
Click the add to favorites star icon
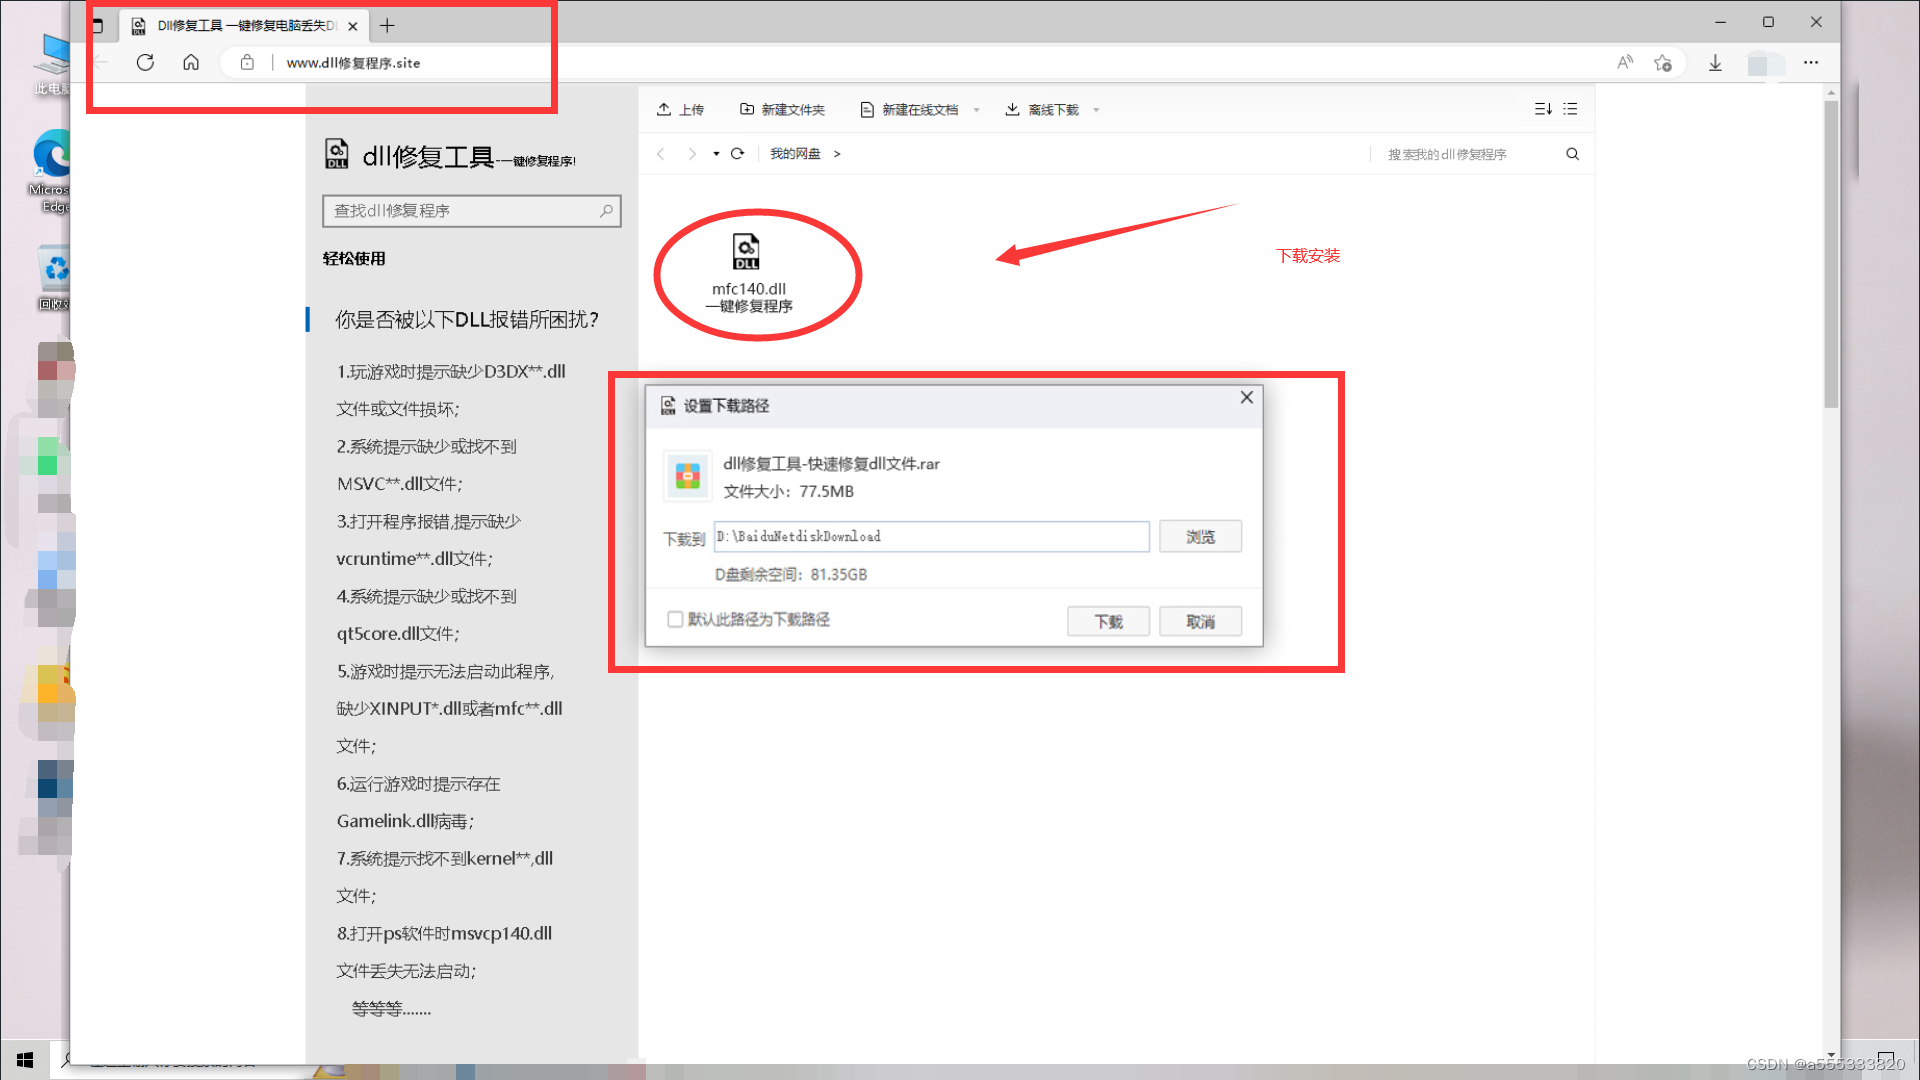click(1663, 63)
